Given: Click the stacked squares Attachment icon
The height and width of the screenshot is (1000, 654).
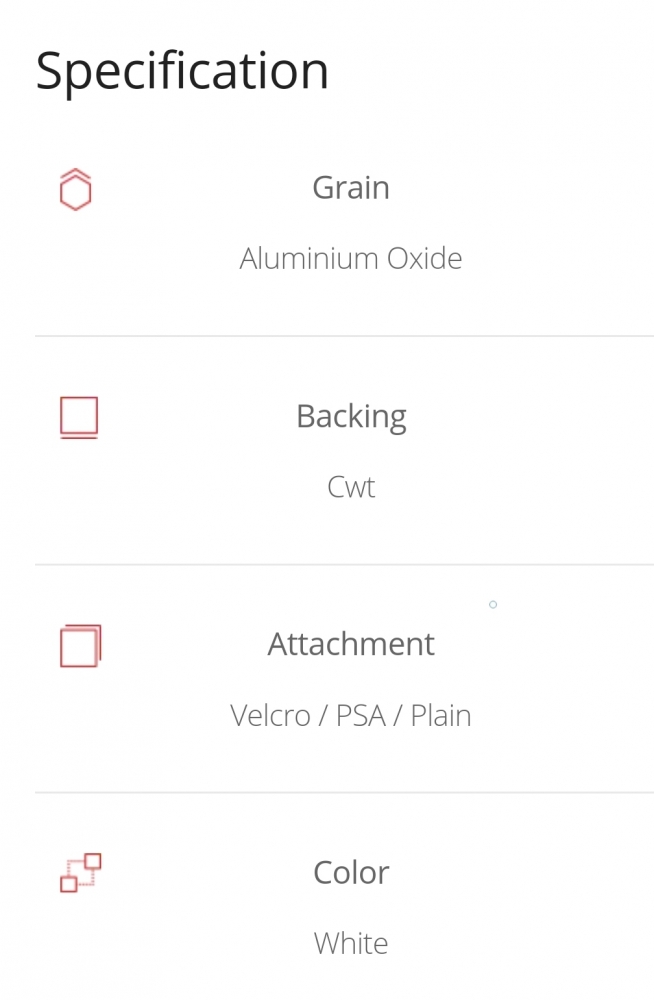Looking at the screenshot, I should (80, 646).
